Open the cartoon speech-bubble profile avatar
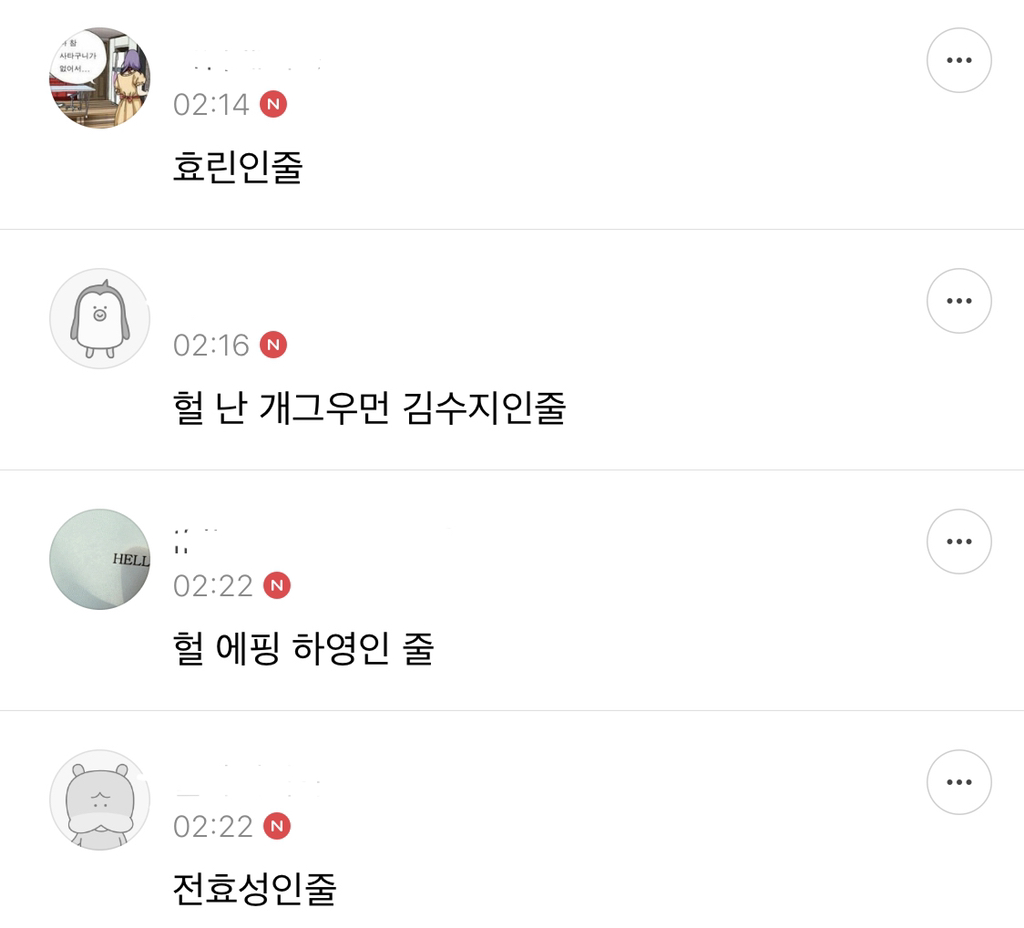Viewport: 1024px width, 928px height. click(x=99, y=78)
